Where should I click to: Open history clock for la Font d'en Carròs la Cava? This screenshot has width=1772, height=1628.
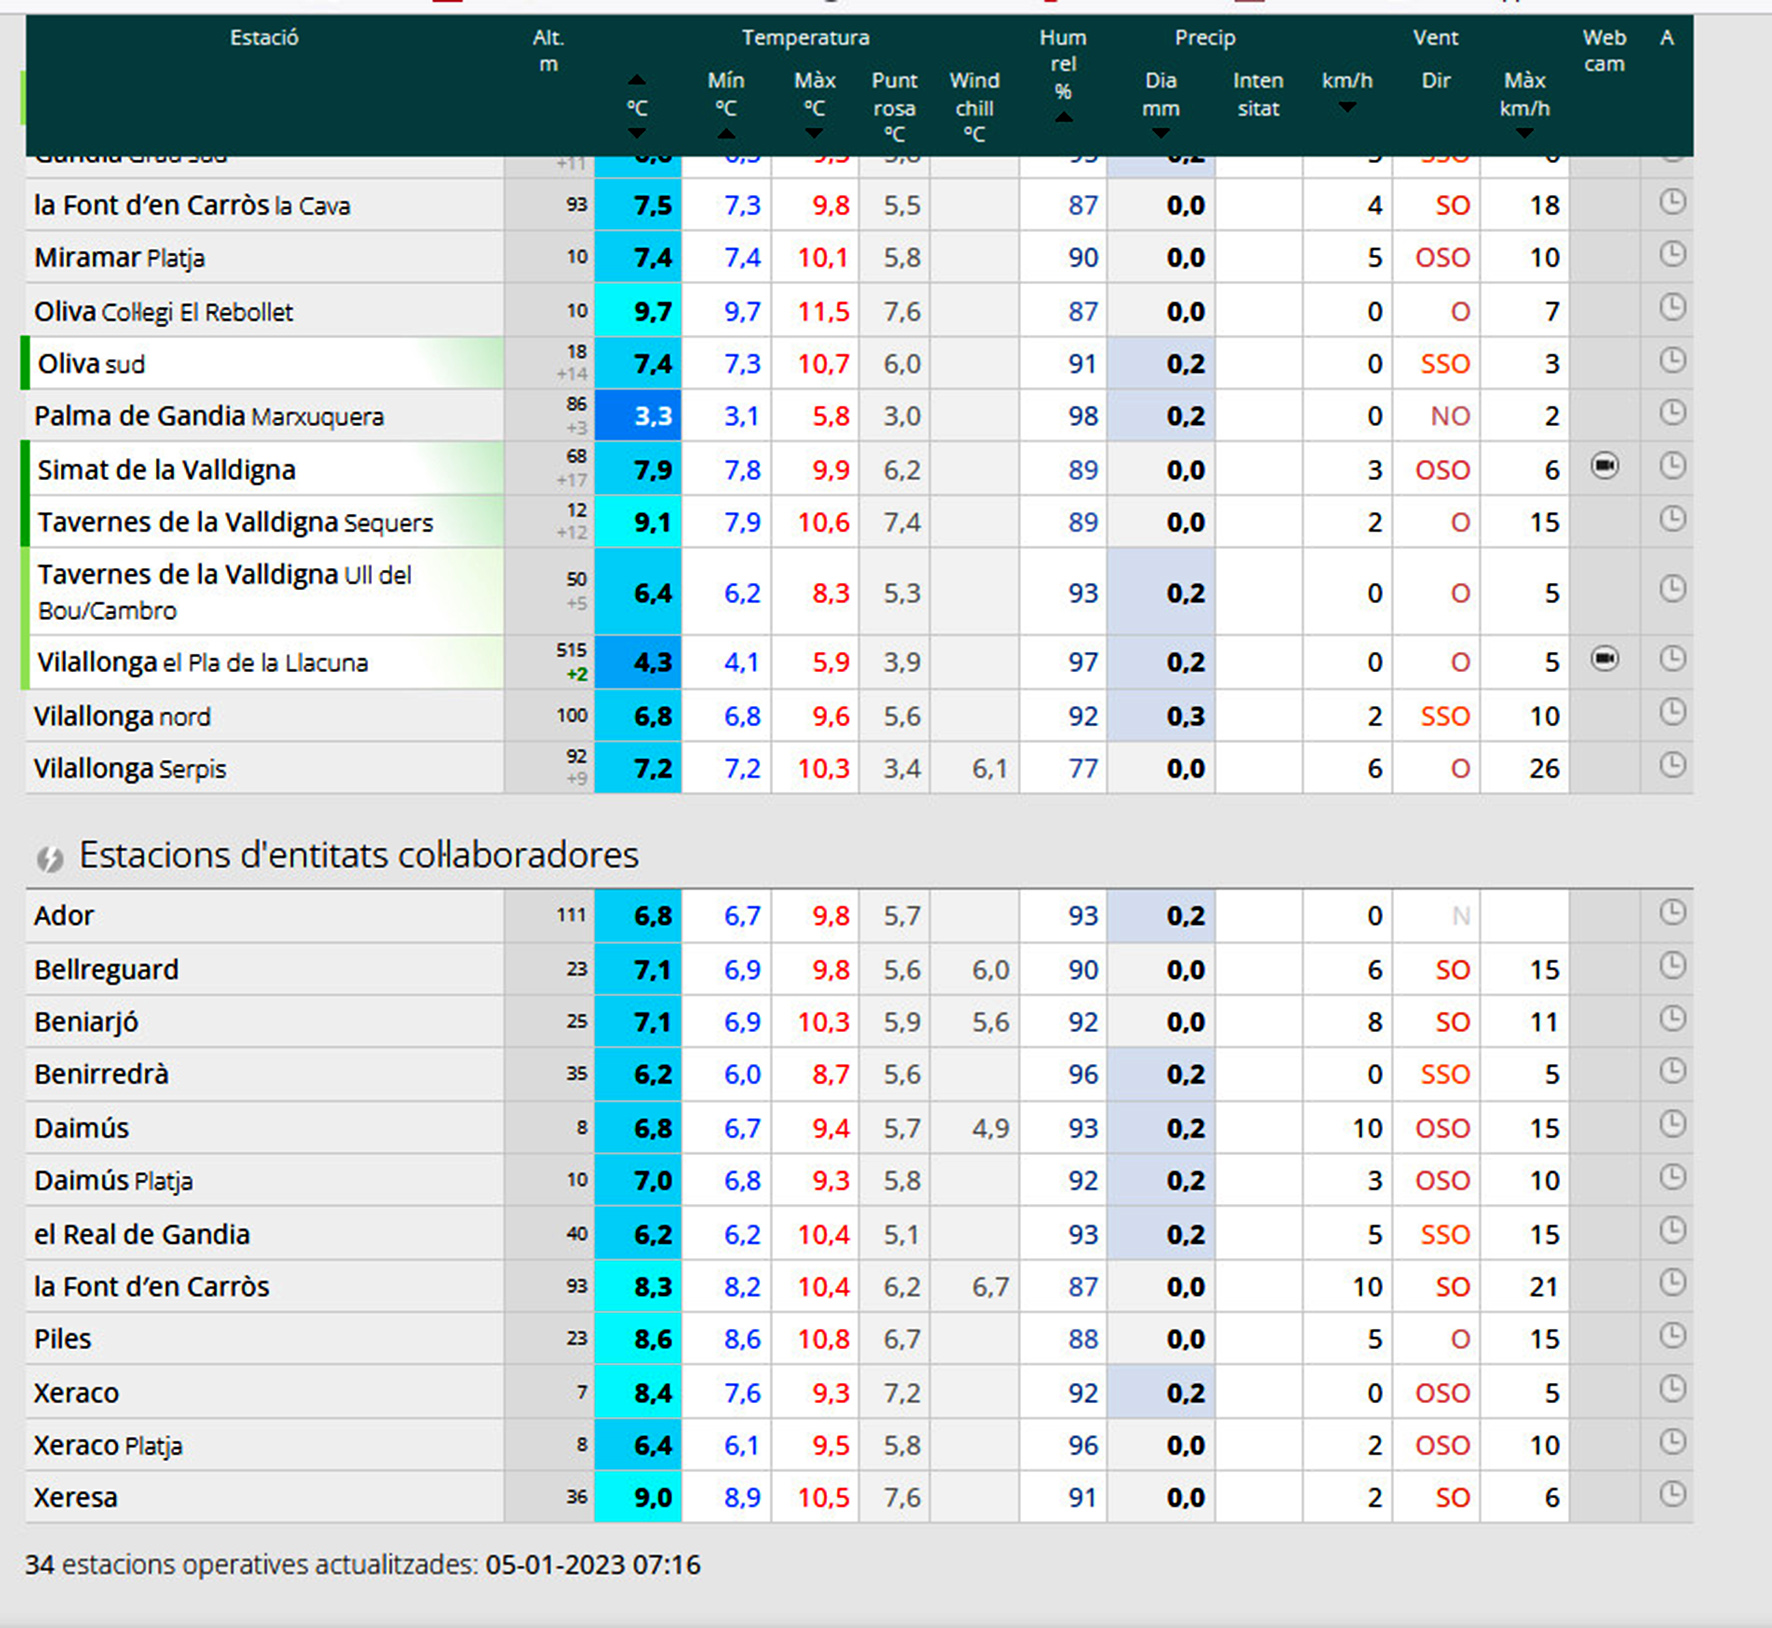tap(1673, 202)
